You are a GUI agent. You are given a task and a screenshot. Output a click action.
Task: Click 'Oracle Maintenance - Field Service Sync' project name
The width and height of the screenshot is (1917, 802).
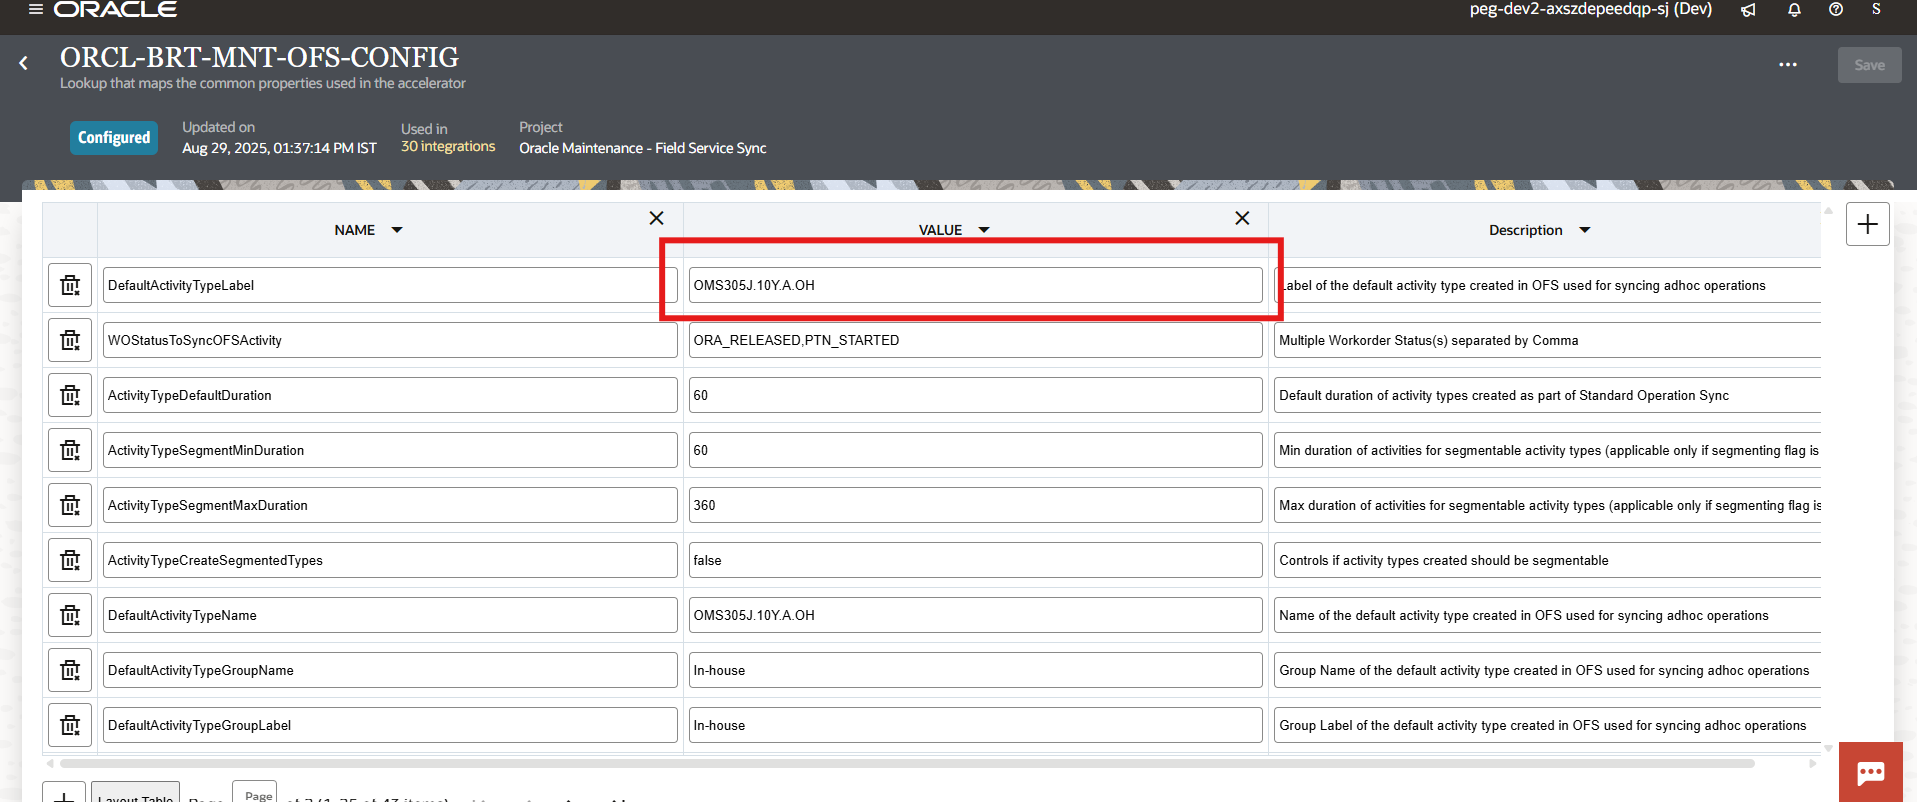coord(642,148)
